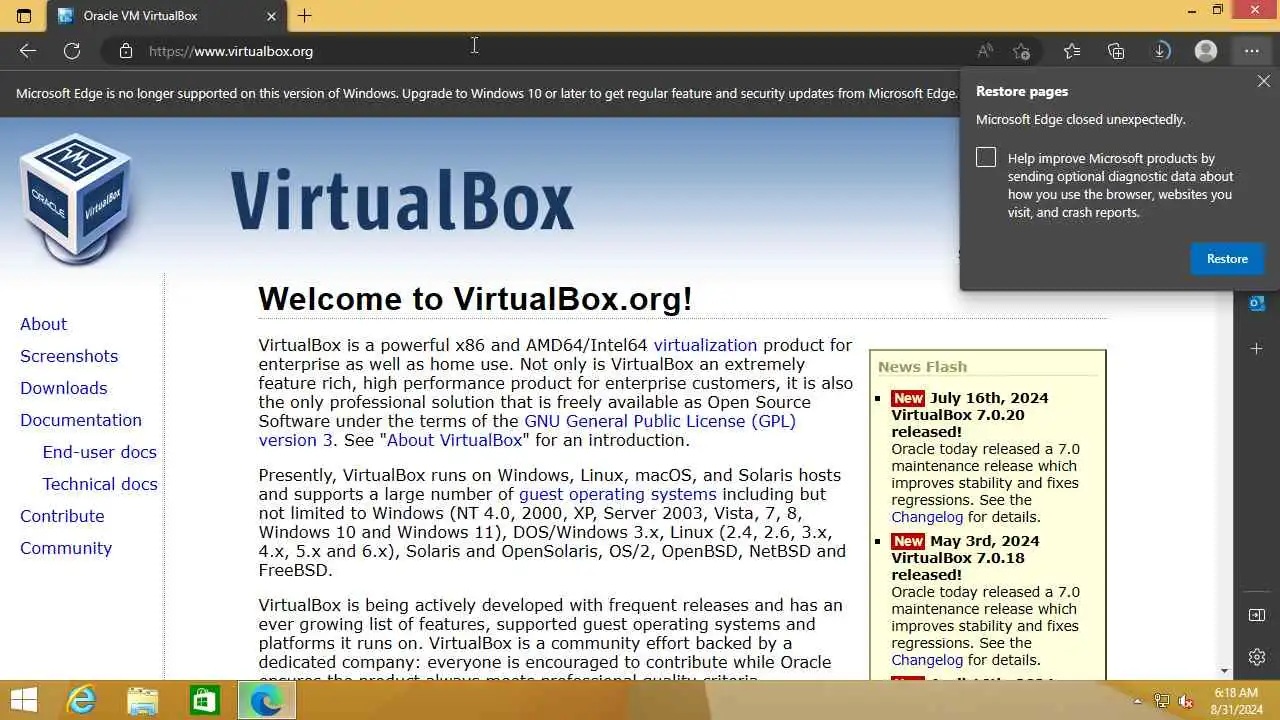Screen dimensions: 1280x720
Task: Open the muted volume tray icon
Action: click(1186, 701)
